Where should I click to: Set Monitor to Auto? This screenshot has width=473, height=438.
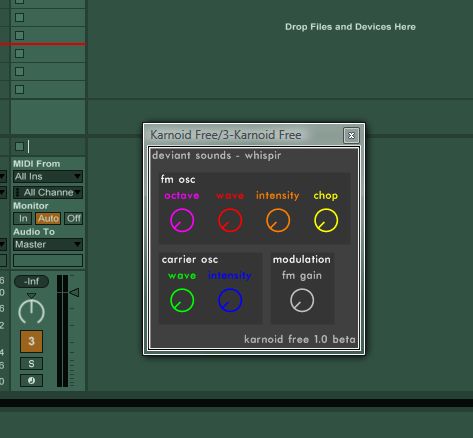[48, 219]
